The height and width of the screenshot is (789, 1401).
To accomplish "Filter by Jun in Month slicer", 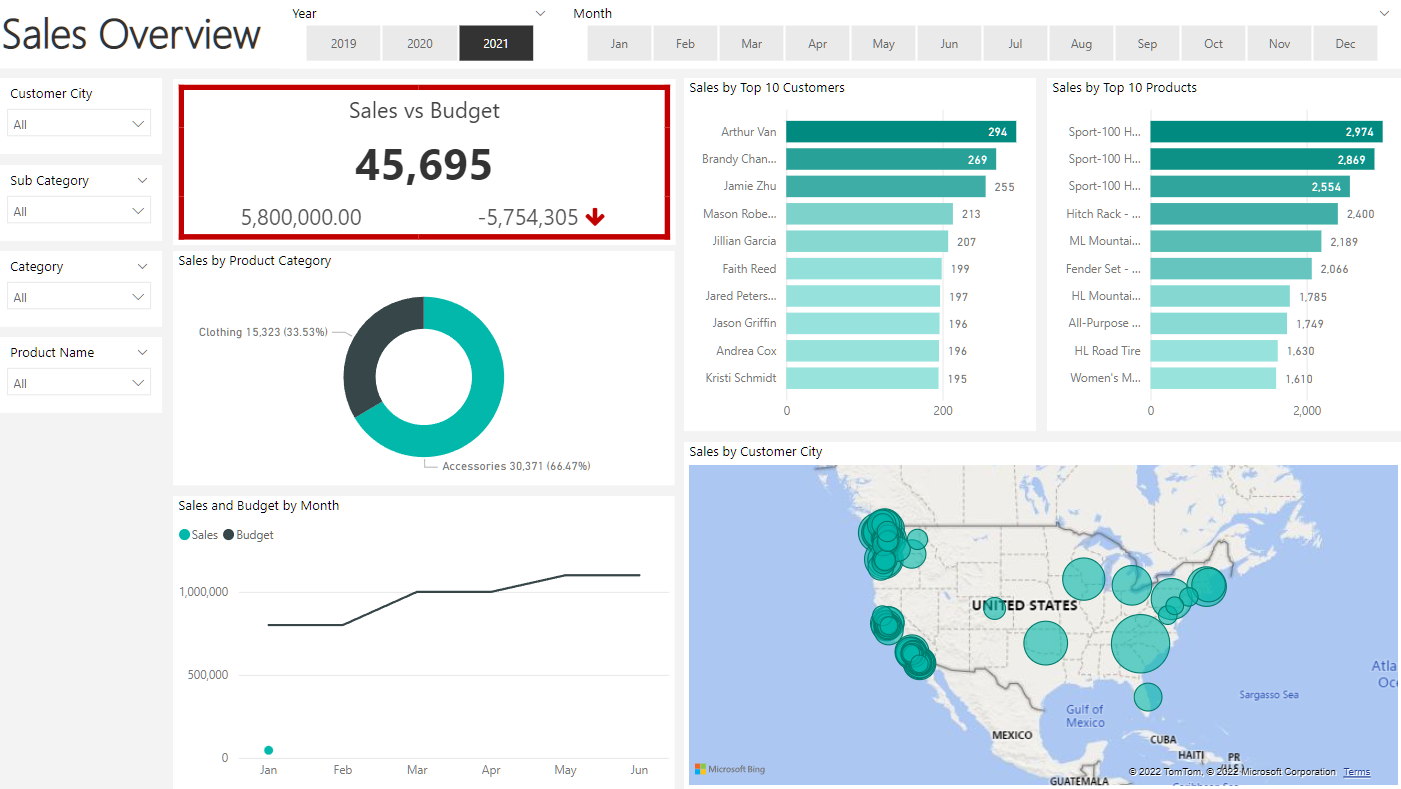I will click(950, 44).
